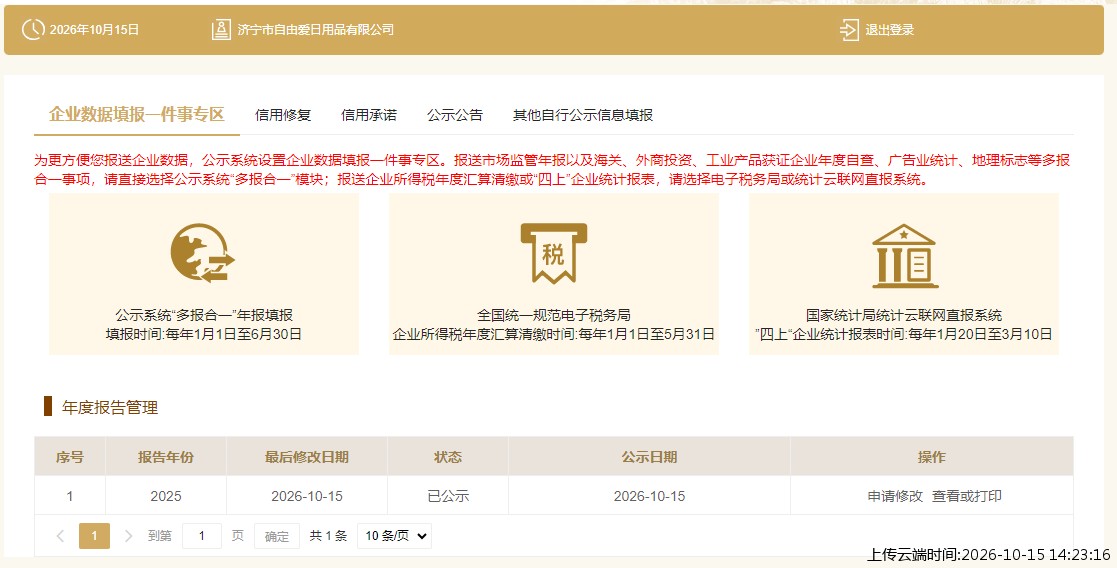Select page 1 in pagination
Screen dimensions: 1117x568
point(94,536)
